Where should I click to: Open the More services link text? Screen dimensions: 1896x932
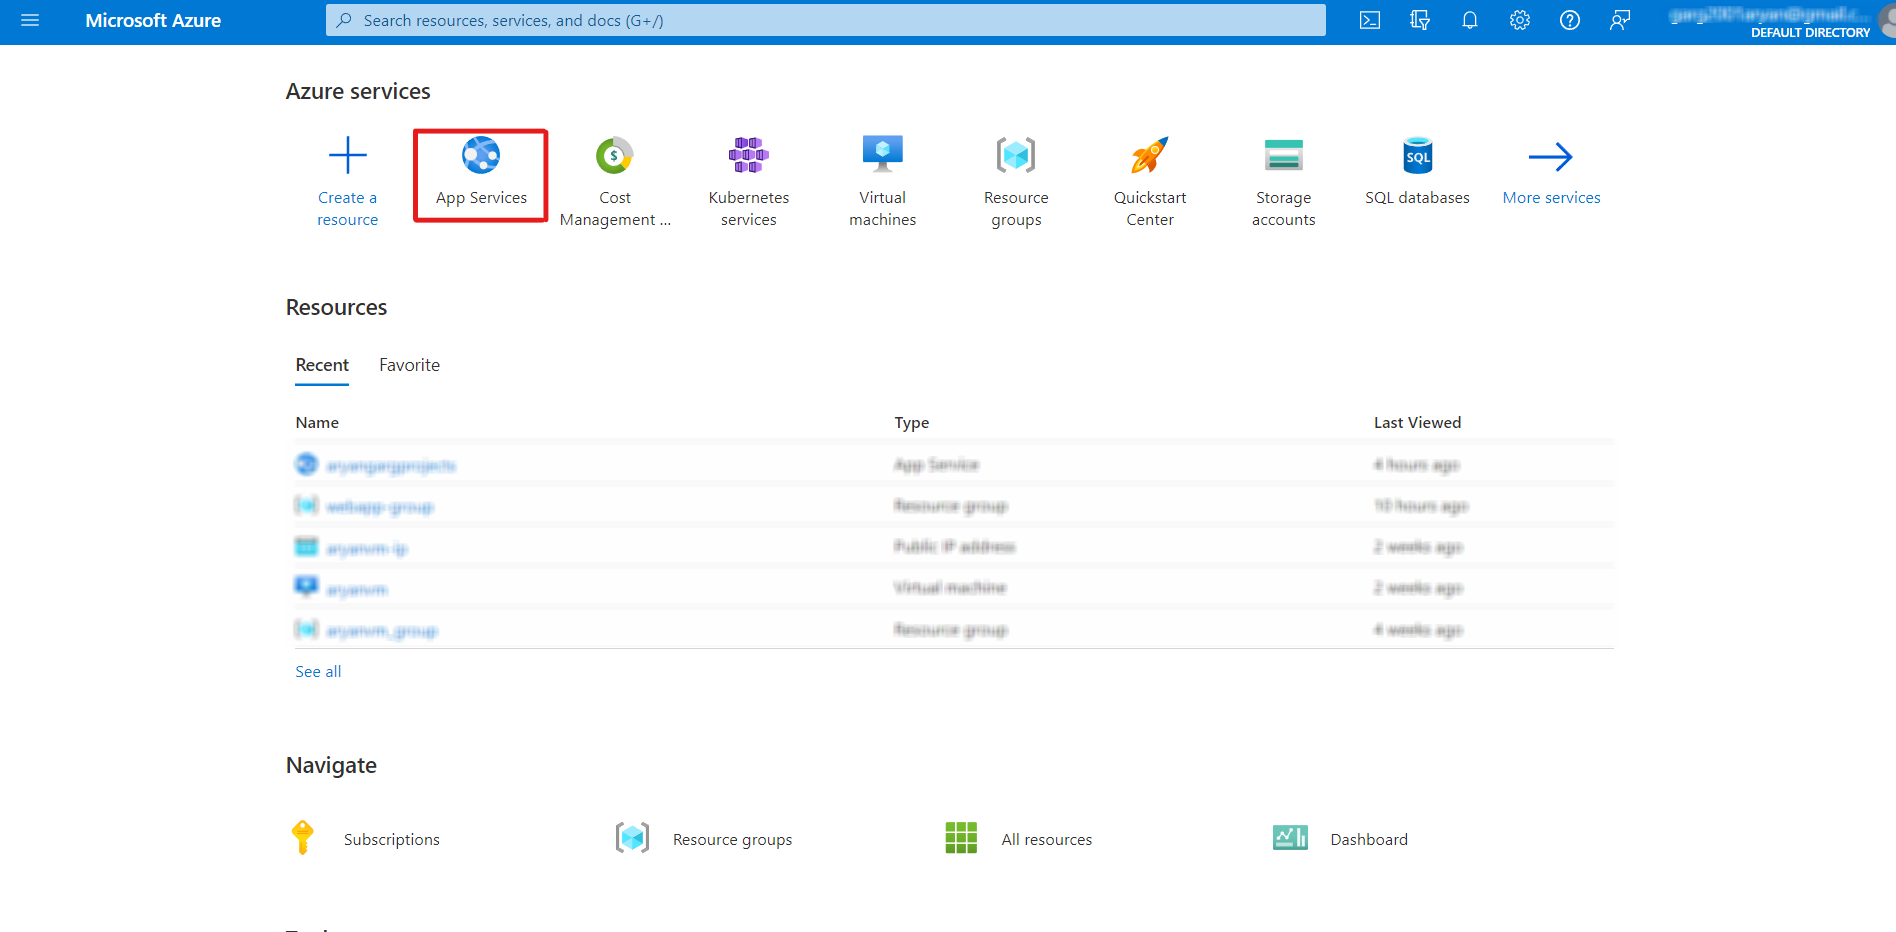click(1551, 198)
